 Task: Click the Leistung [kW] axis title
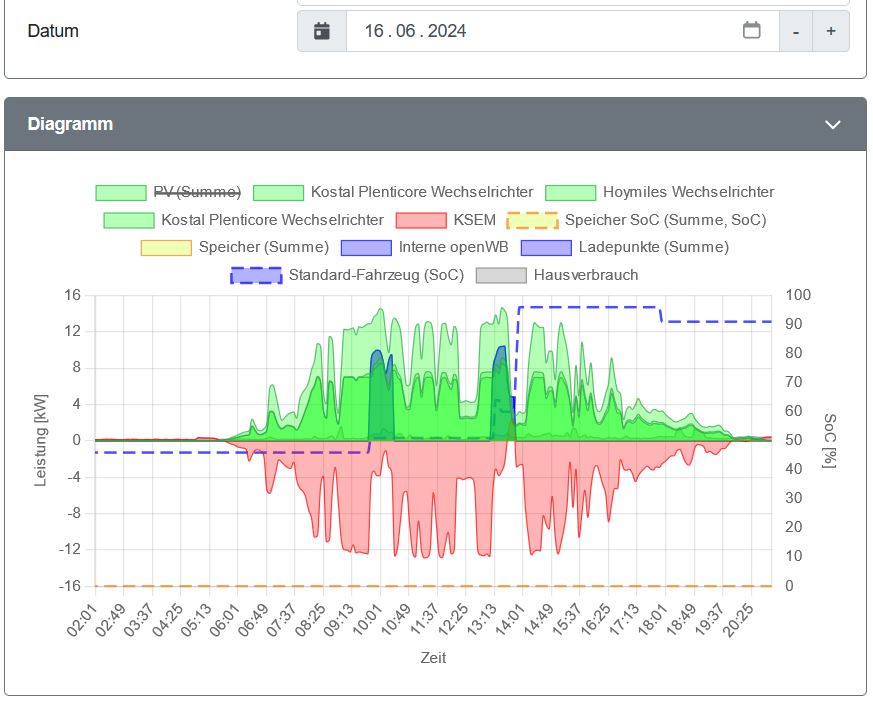(41, 440)
